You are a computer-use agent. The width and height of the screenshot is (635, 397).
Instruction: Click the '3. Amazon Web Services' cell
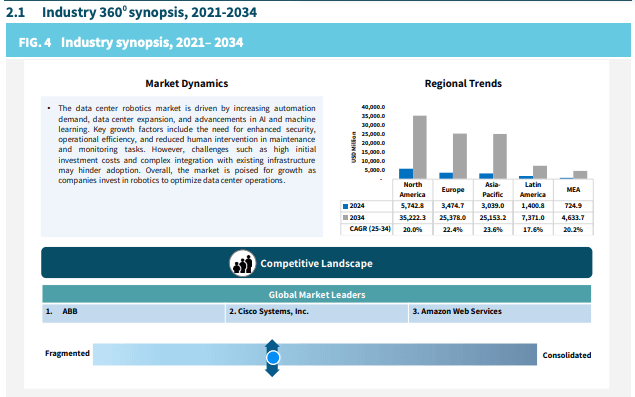[500, 313]
